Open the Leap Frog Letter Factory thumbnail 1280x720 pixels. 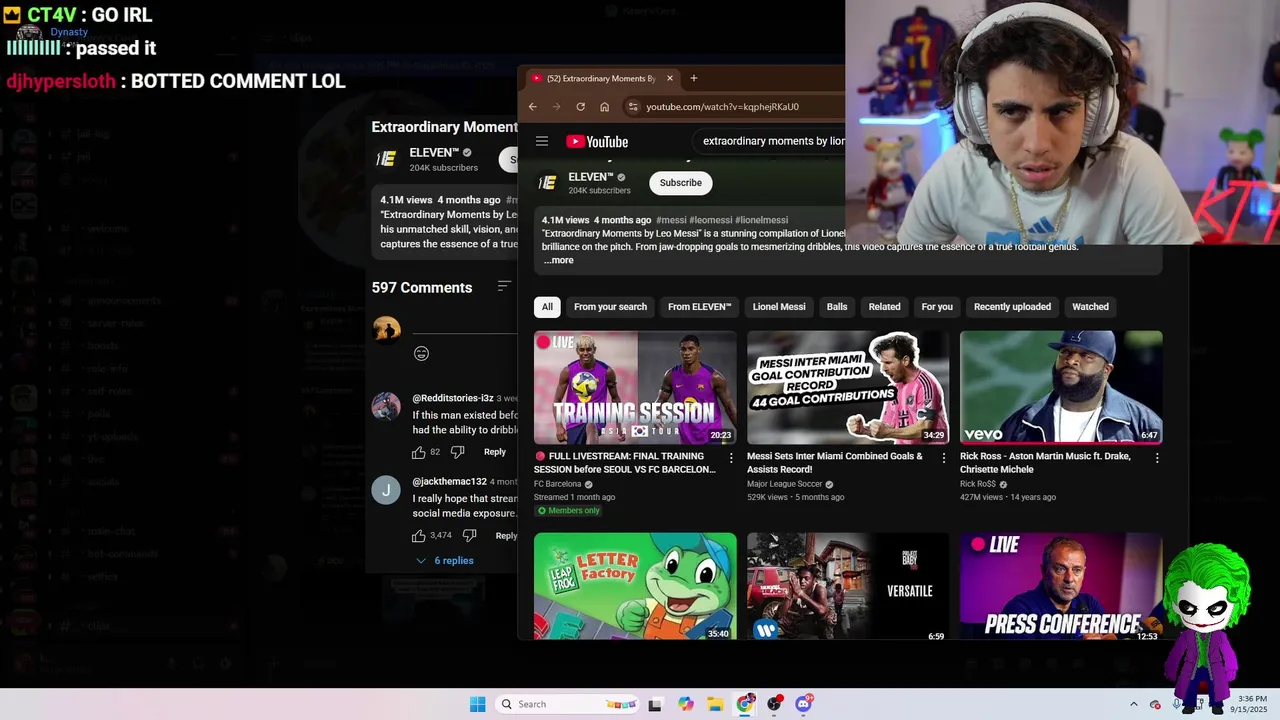(x=635, y=586)
